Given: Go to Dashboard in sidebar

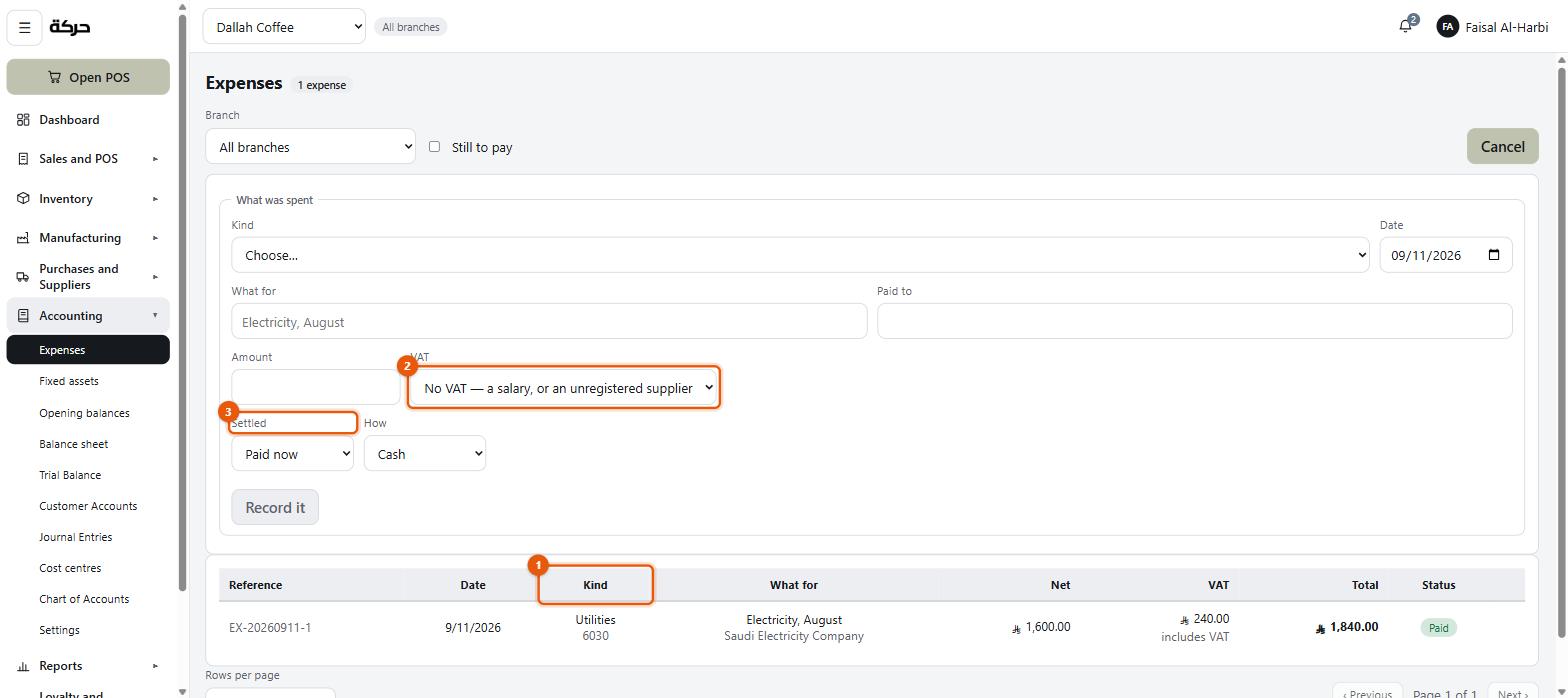Looking at the screenshot, I should (88, 120).
